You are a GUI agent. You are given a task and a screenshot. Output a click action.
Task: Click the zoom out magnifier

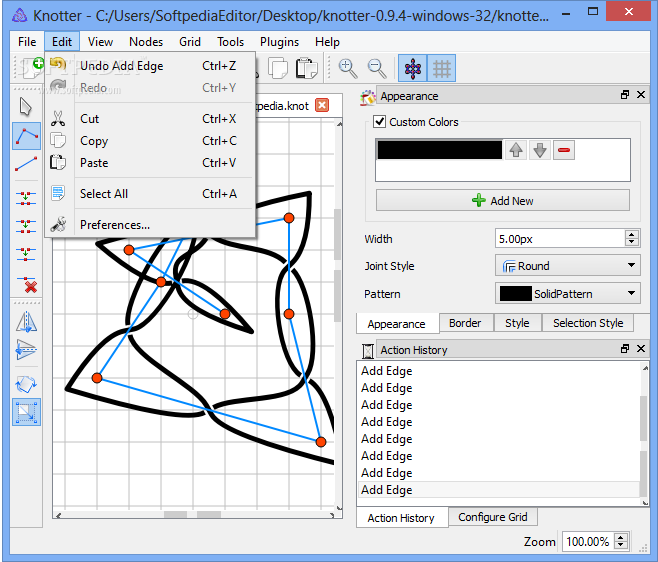point(376,68)
